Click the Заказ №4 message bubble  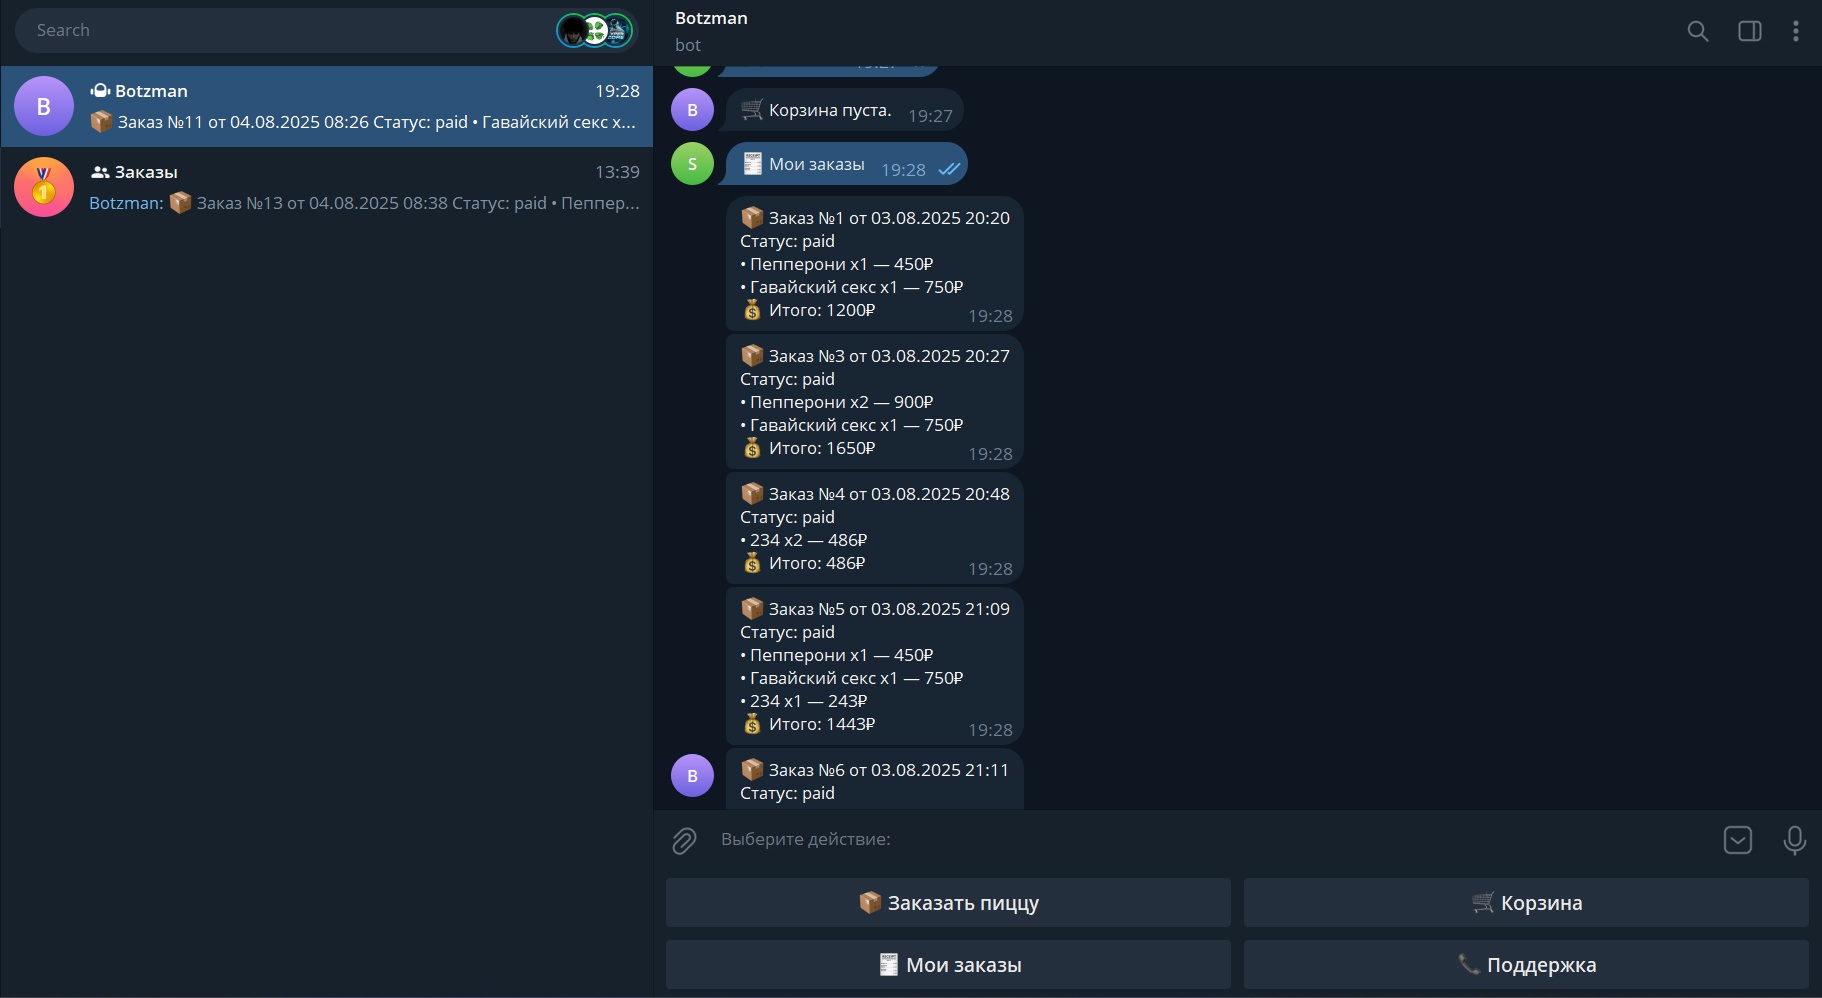(x=875, y=528)
